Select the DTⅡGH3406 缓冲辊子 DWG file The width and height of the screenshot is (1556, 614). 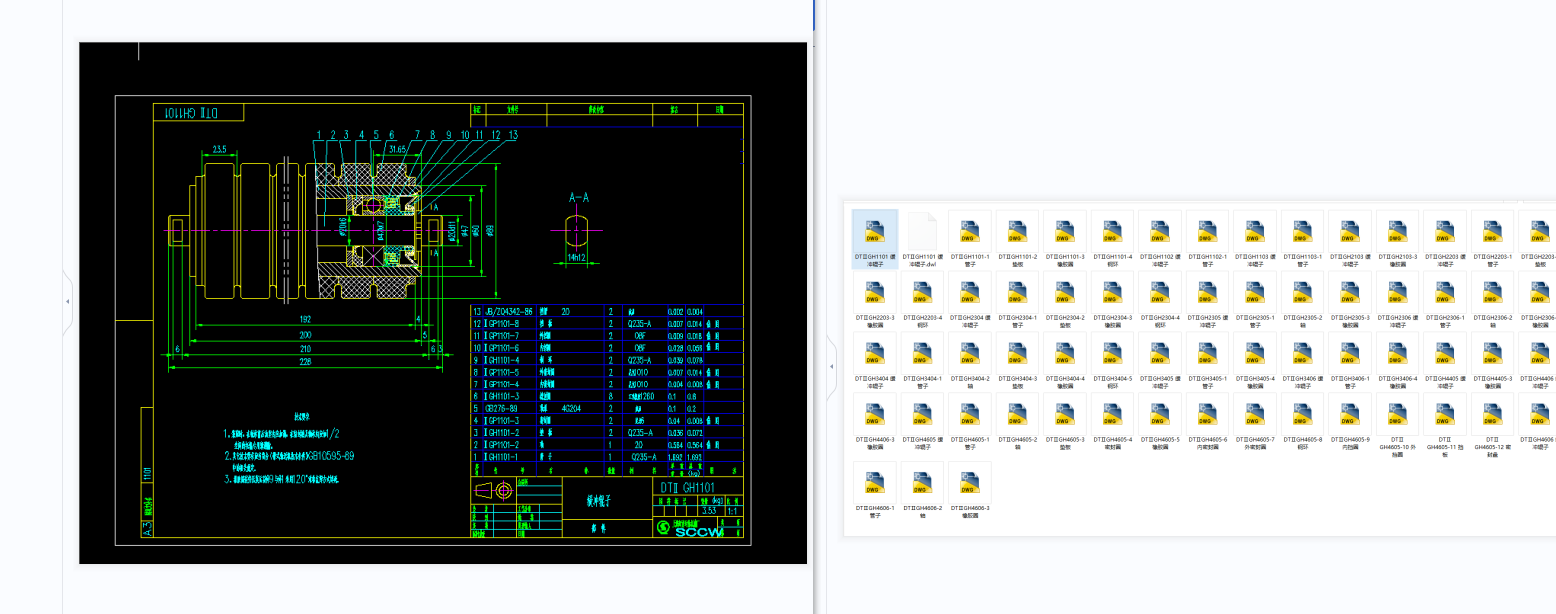(1303, 361)
